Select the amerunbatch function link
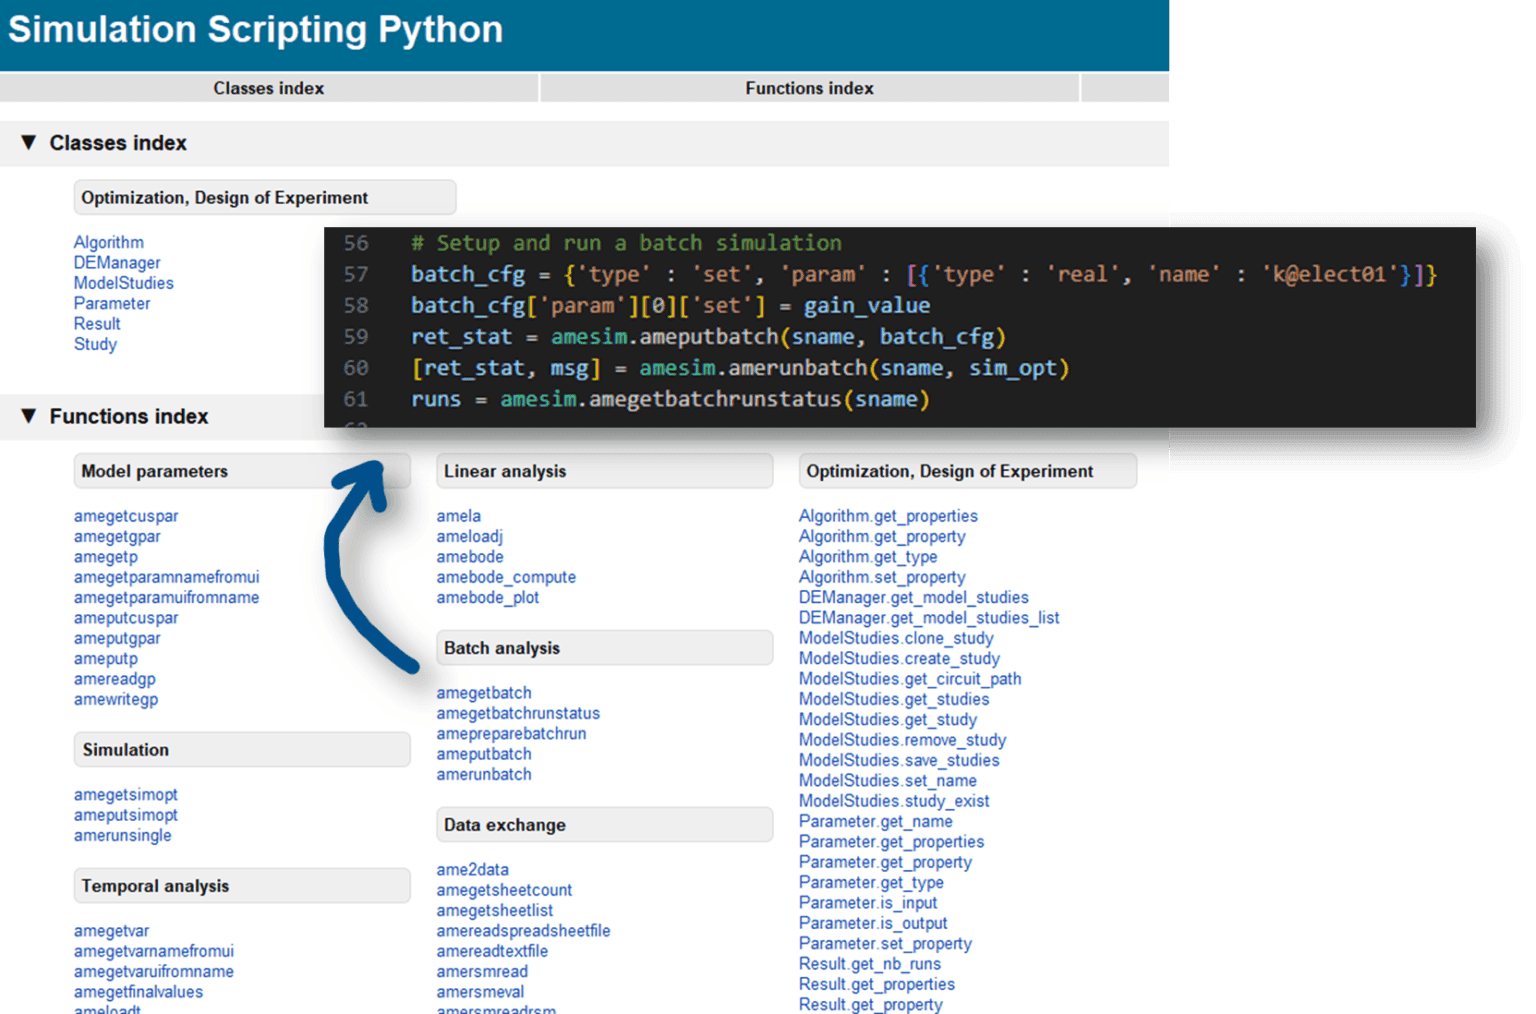The image size is (1536, 1014). [x=484, y=774]
